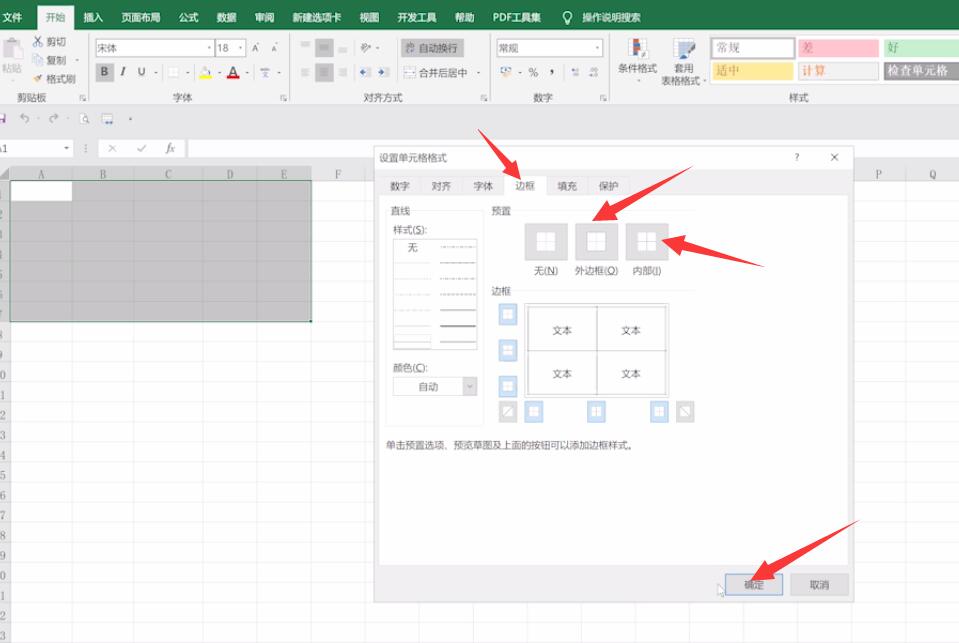Screen dimensions: 959x643
Task: Select the 内部(I) inside border preset
Action: pos(646,242)
